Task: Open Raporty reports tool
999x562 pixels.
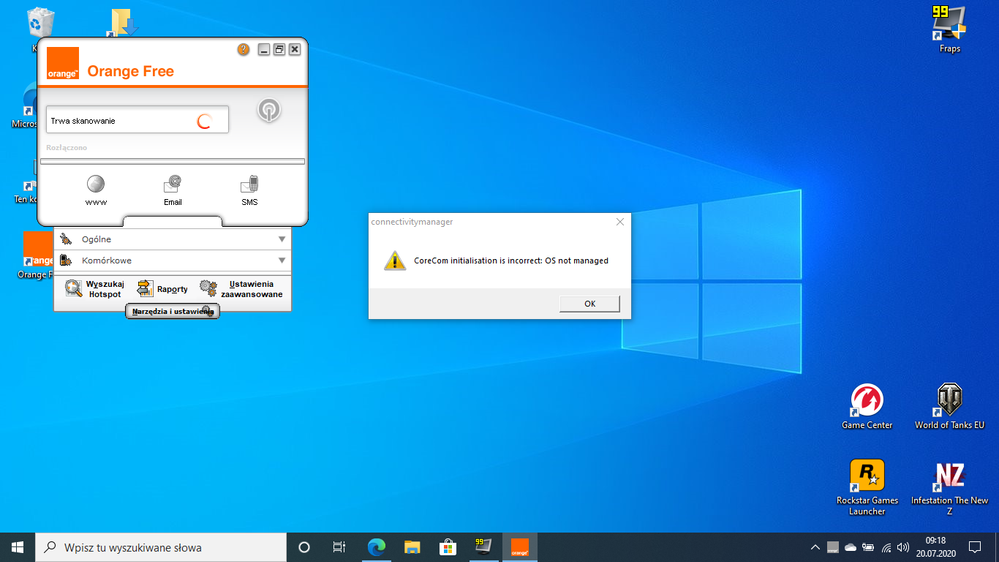Action: pos(162,289)
